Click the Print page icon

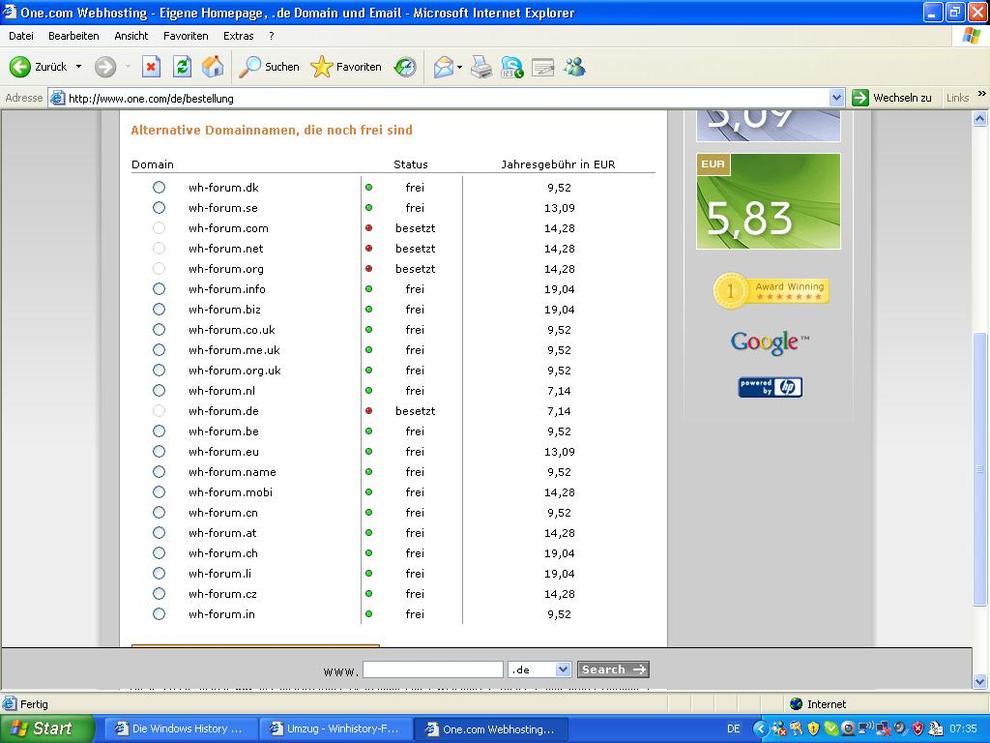(482, 67)
